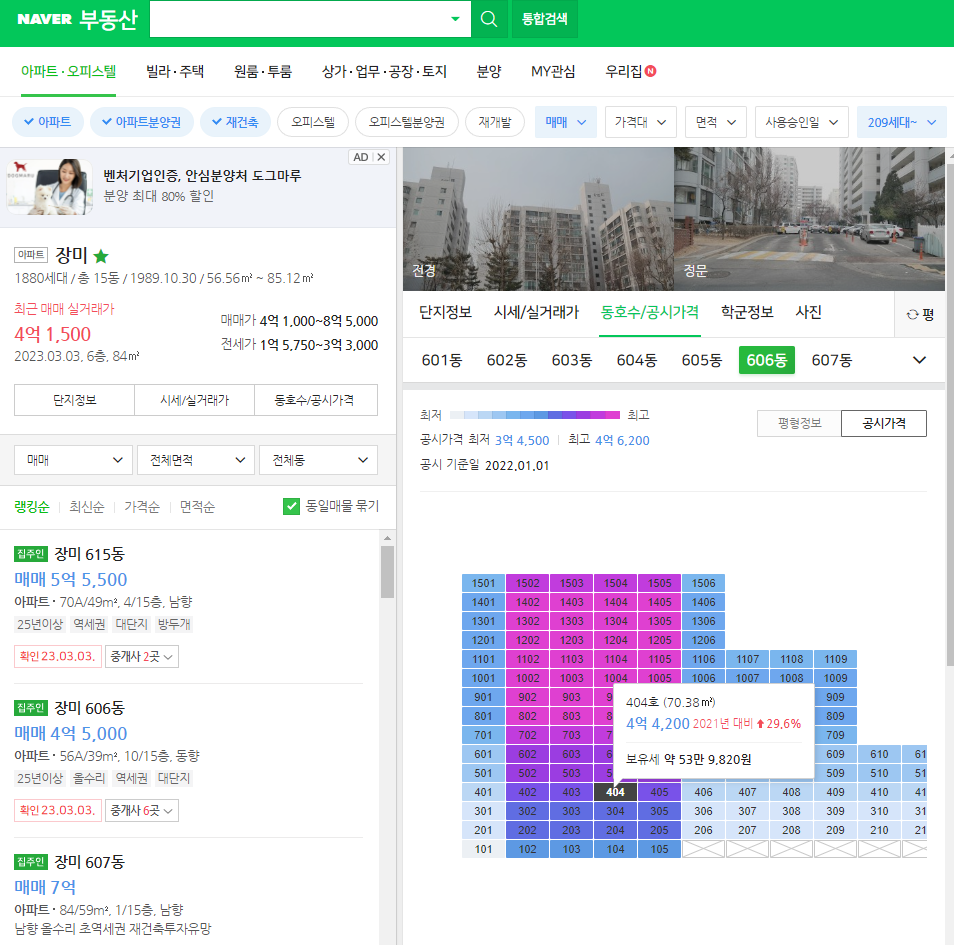This screenshot has width=954, height=945.
Task: Toggle the 오피스텔 filter chip
Action: tap(313, 122)
